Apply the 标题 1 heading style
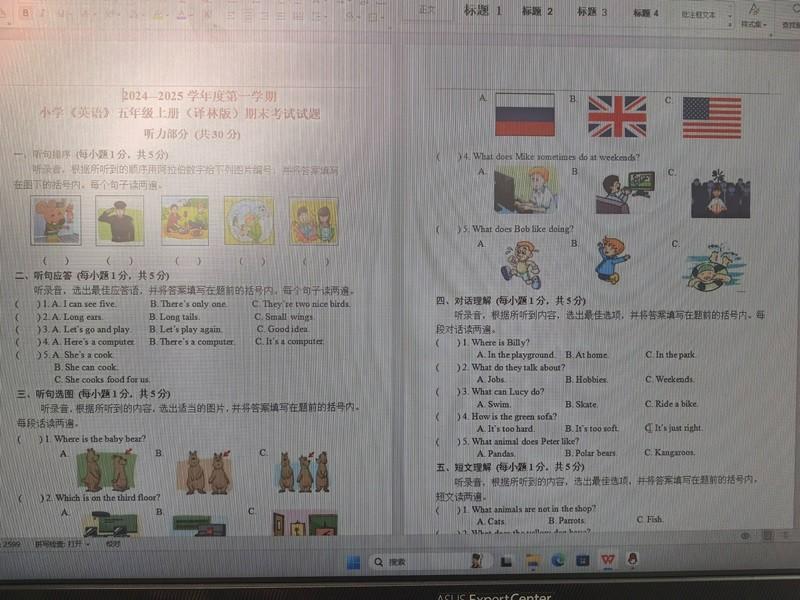 point(483,11)
